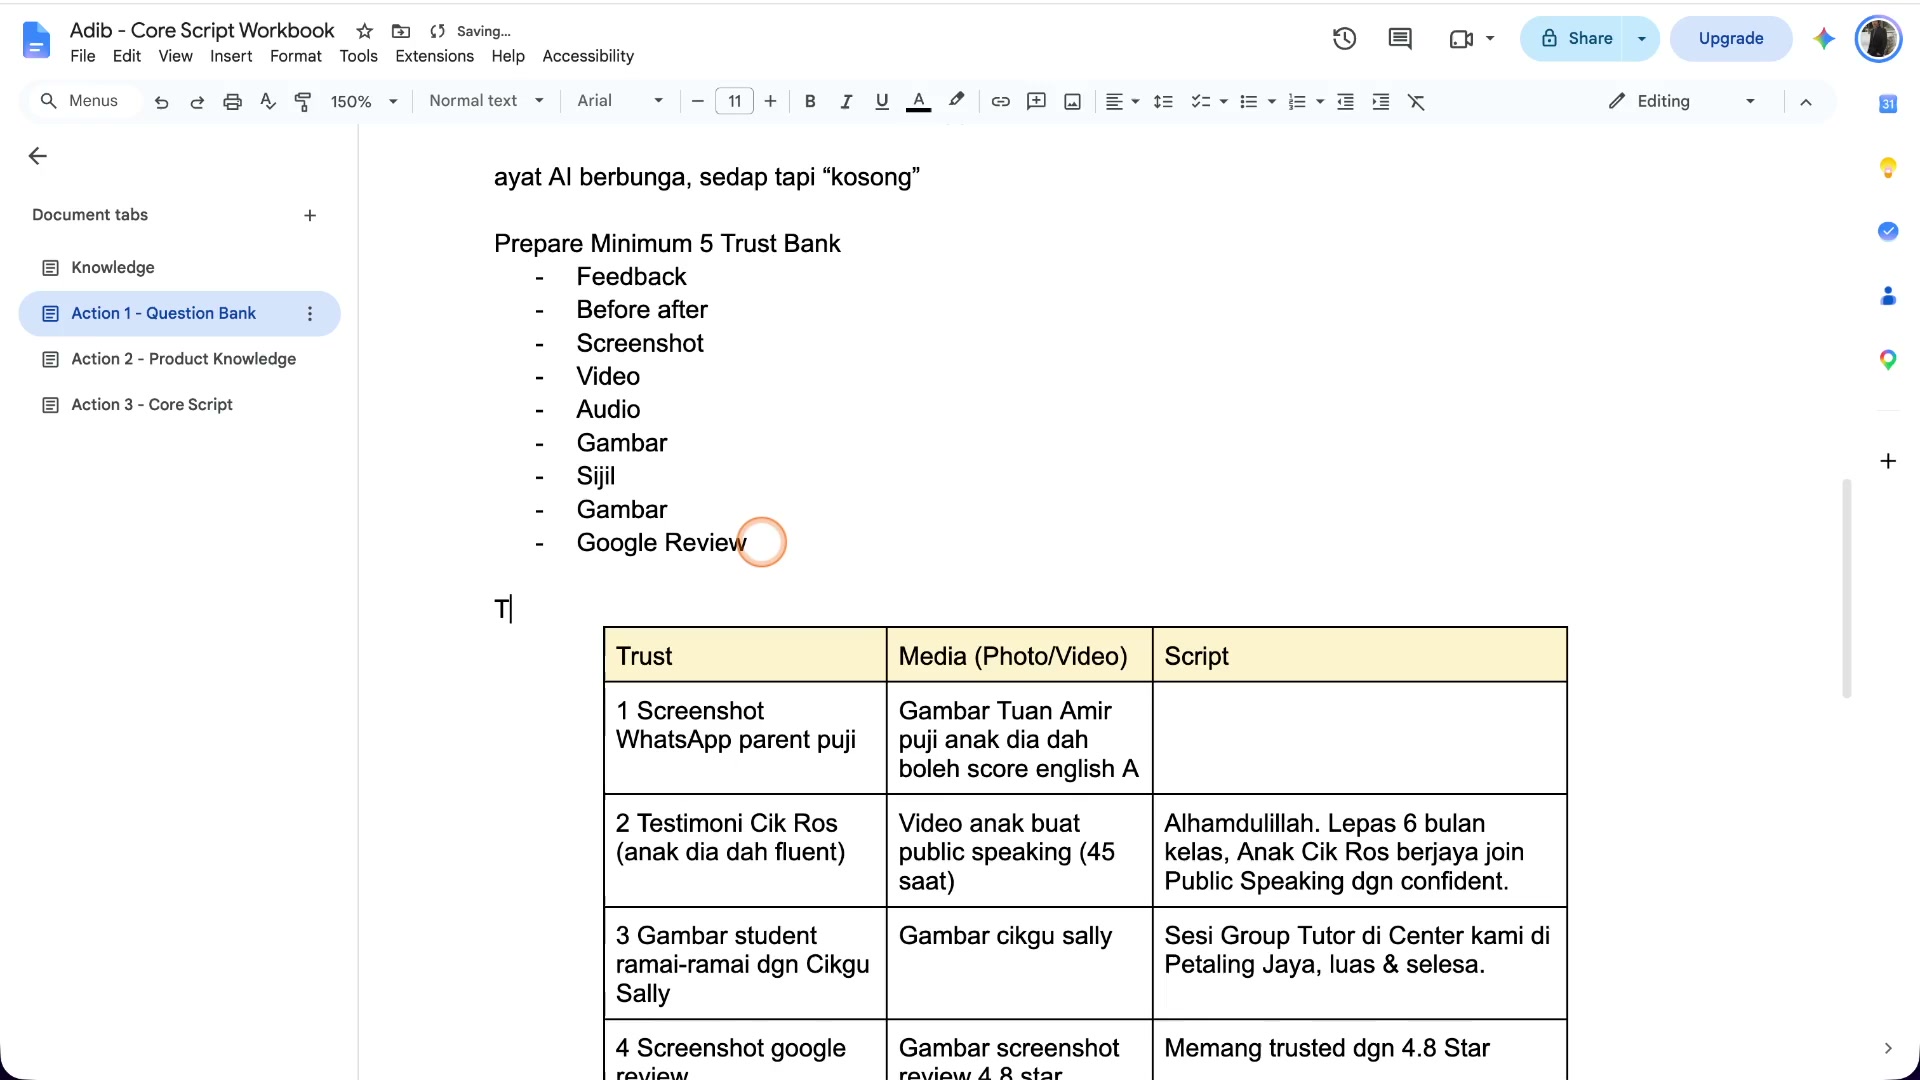This screenshot has height=1080, width=1920.
Task: Open the Editing mode dropdown
Action: pyautogui.click(x=1682, y=101)
